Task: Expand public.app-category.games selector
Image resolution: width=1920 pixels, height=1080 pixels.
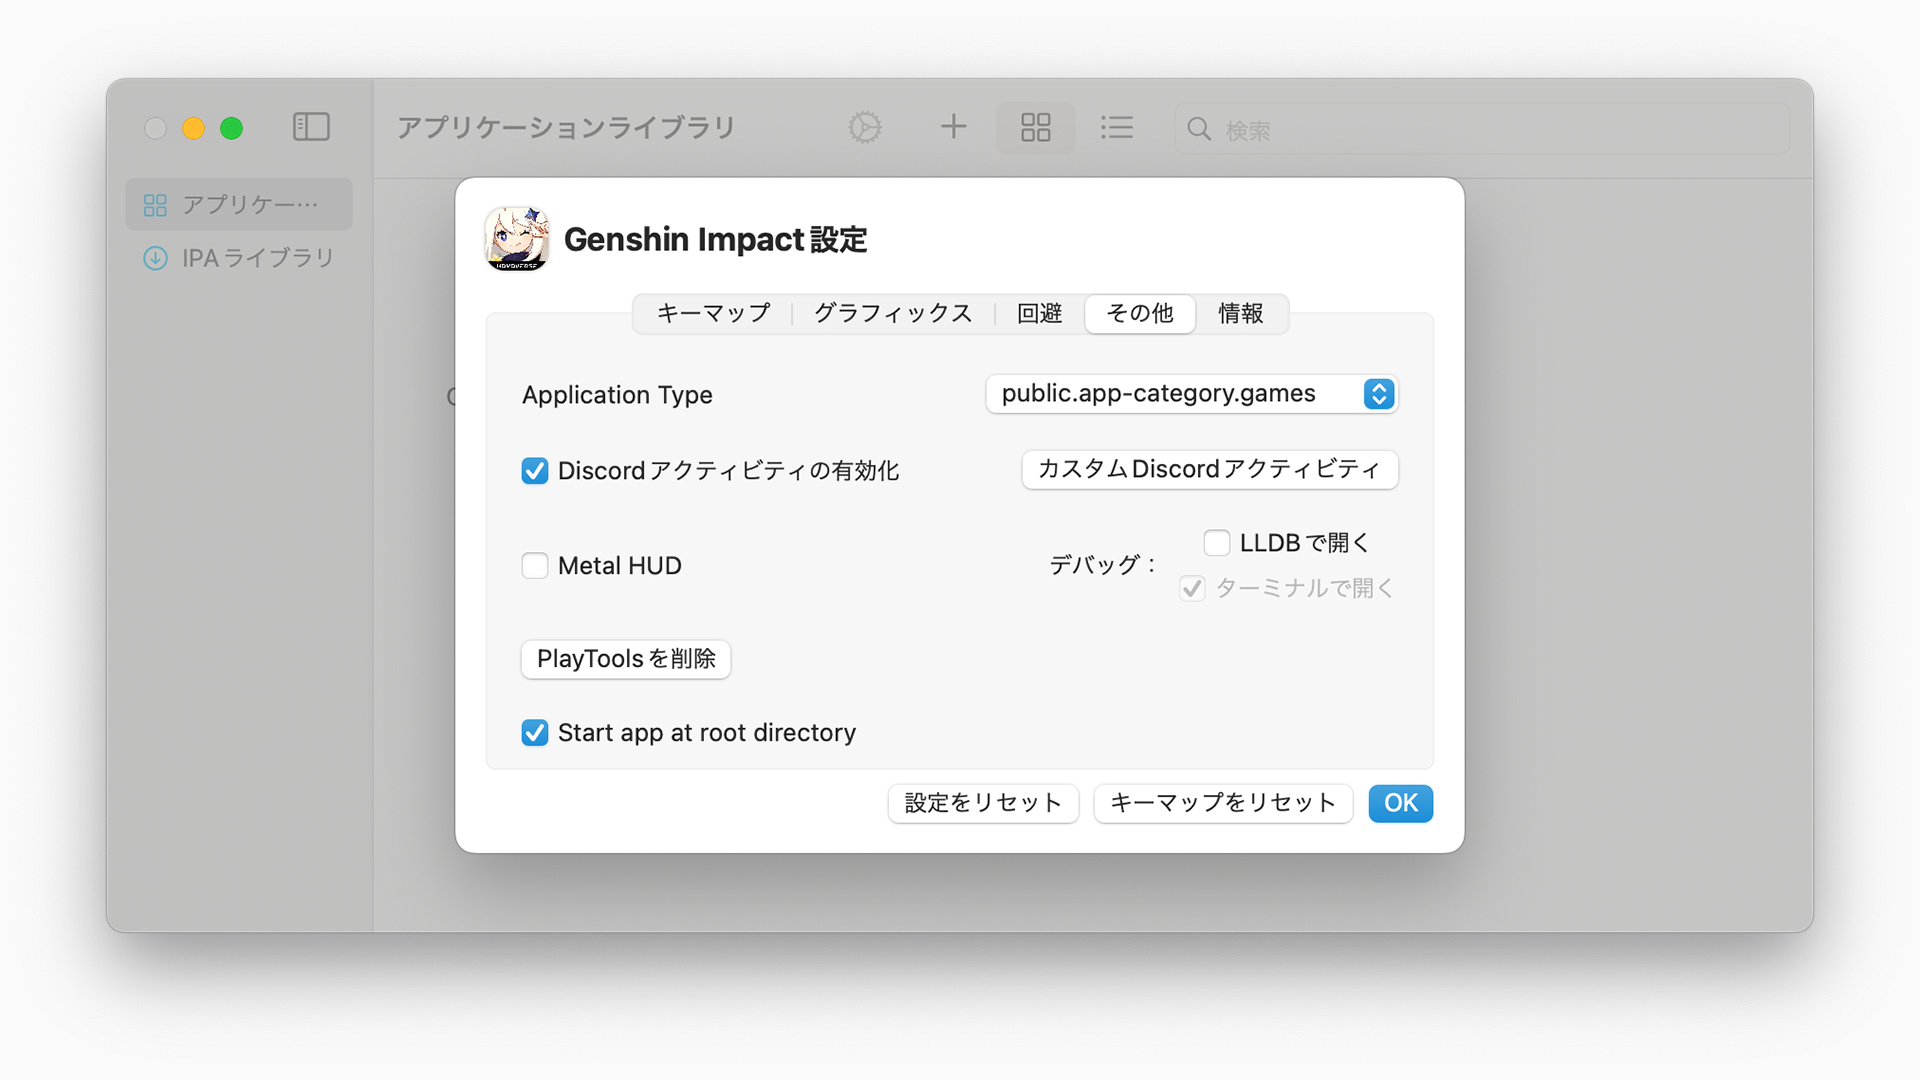Action: point(1380,394)
